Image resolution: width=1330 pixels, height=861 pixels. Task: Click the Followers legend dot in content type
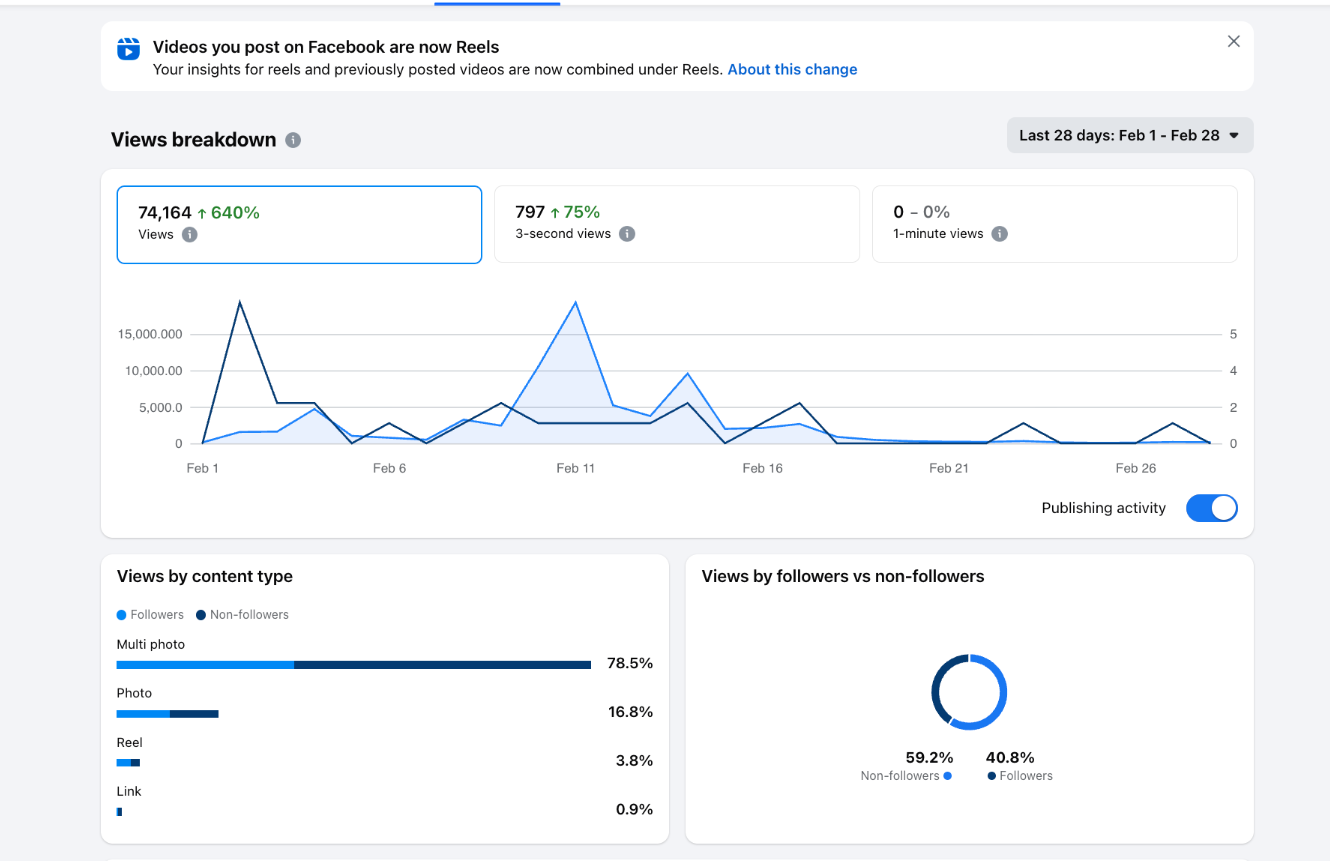point(122,615)
